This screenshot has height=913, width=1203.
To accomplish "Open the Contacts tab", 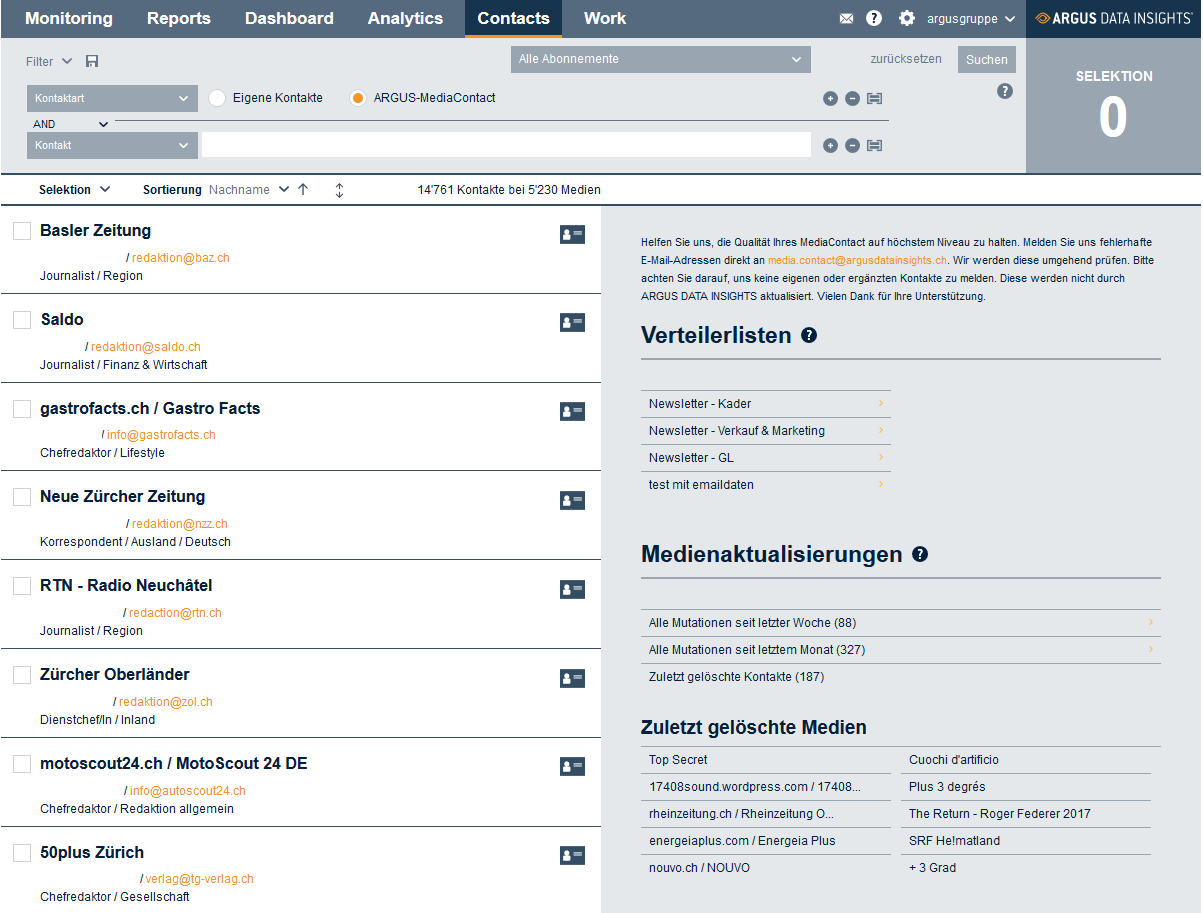I will (x=514, y=18).
